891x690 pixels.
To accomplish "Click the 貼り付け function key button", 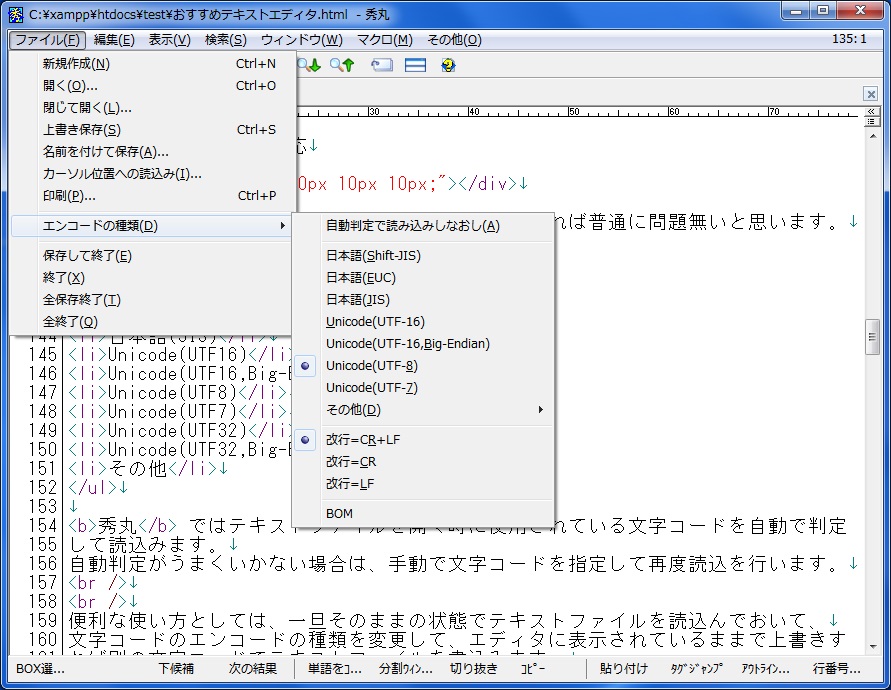I will [624, 669].
